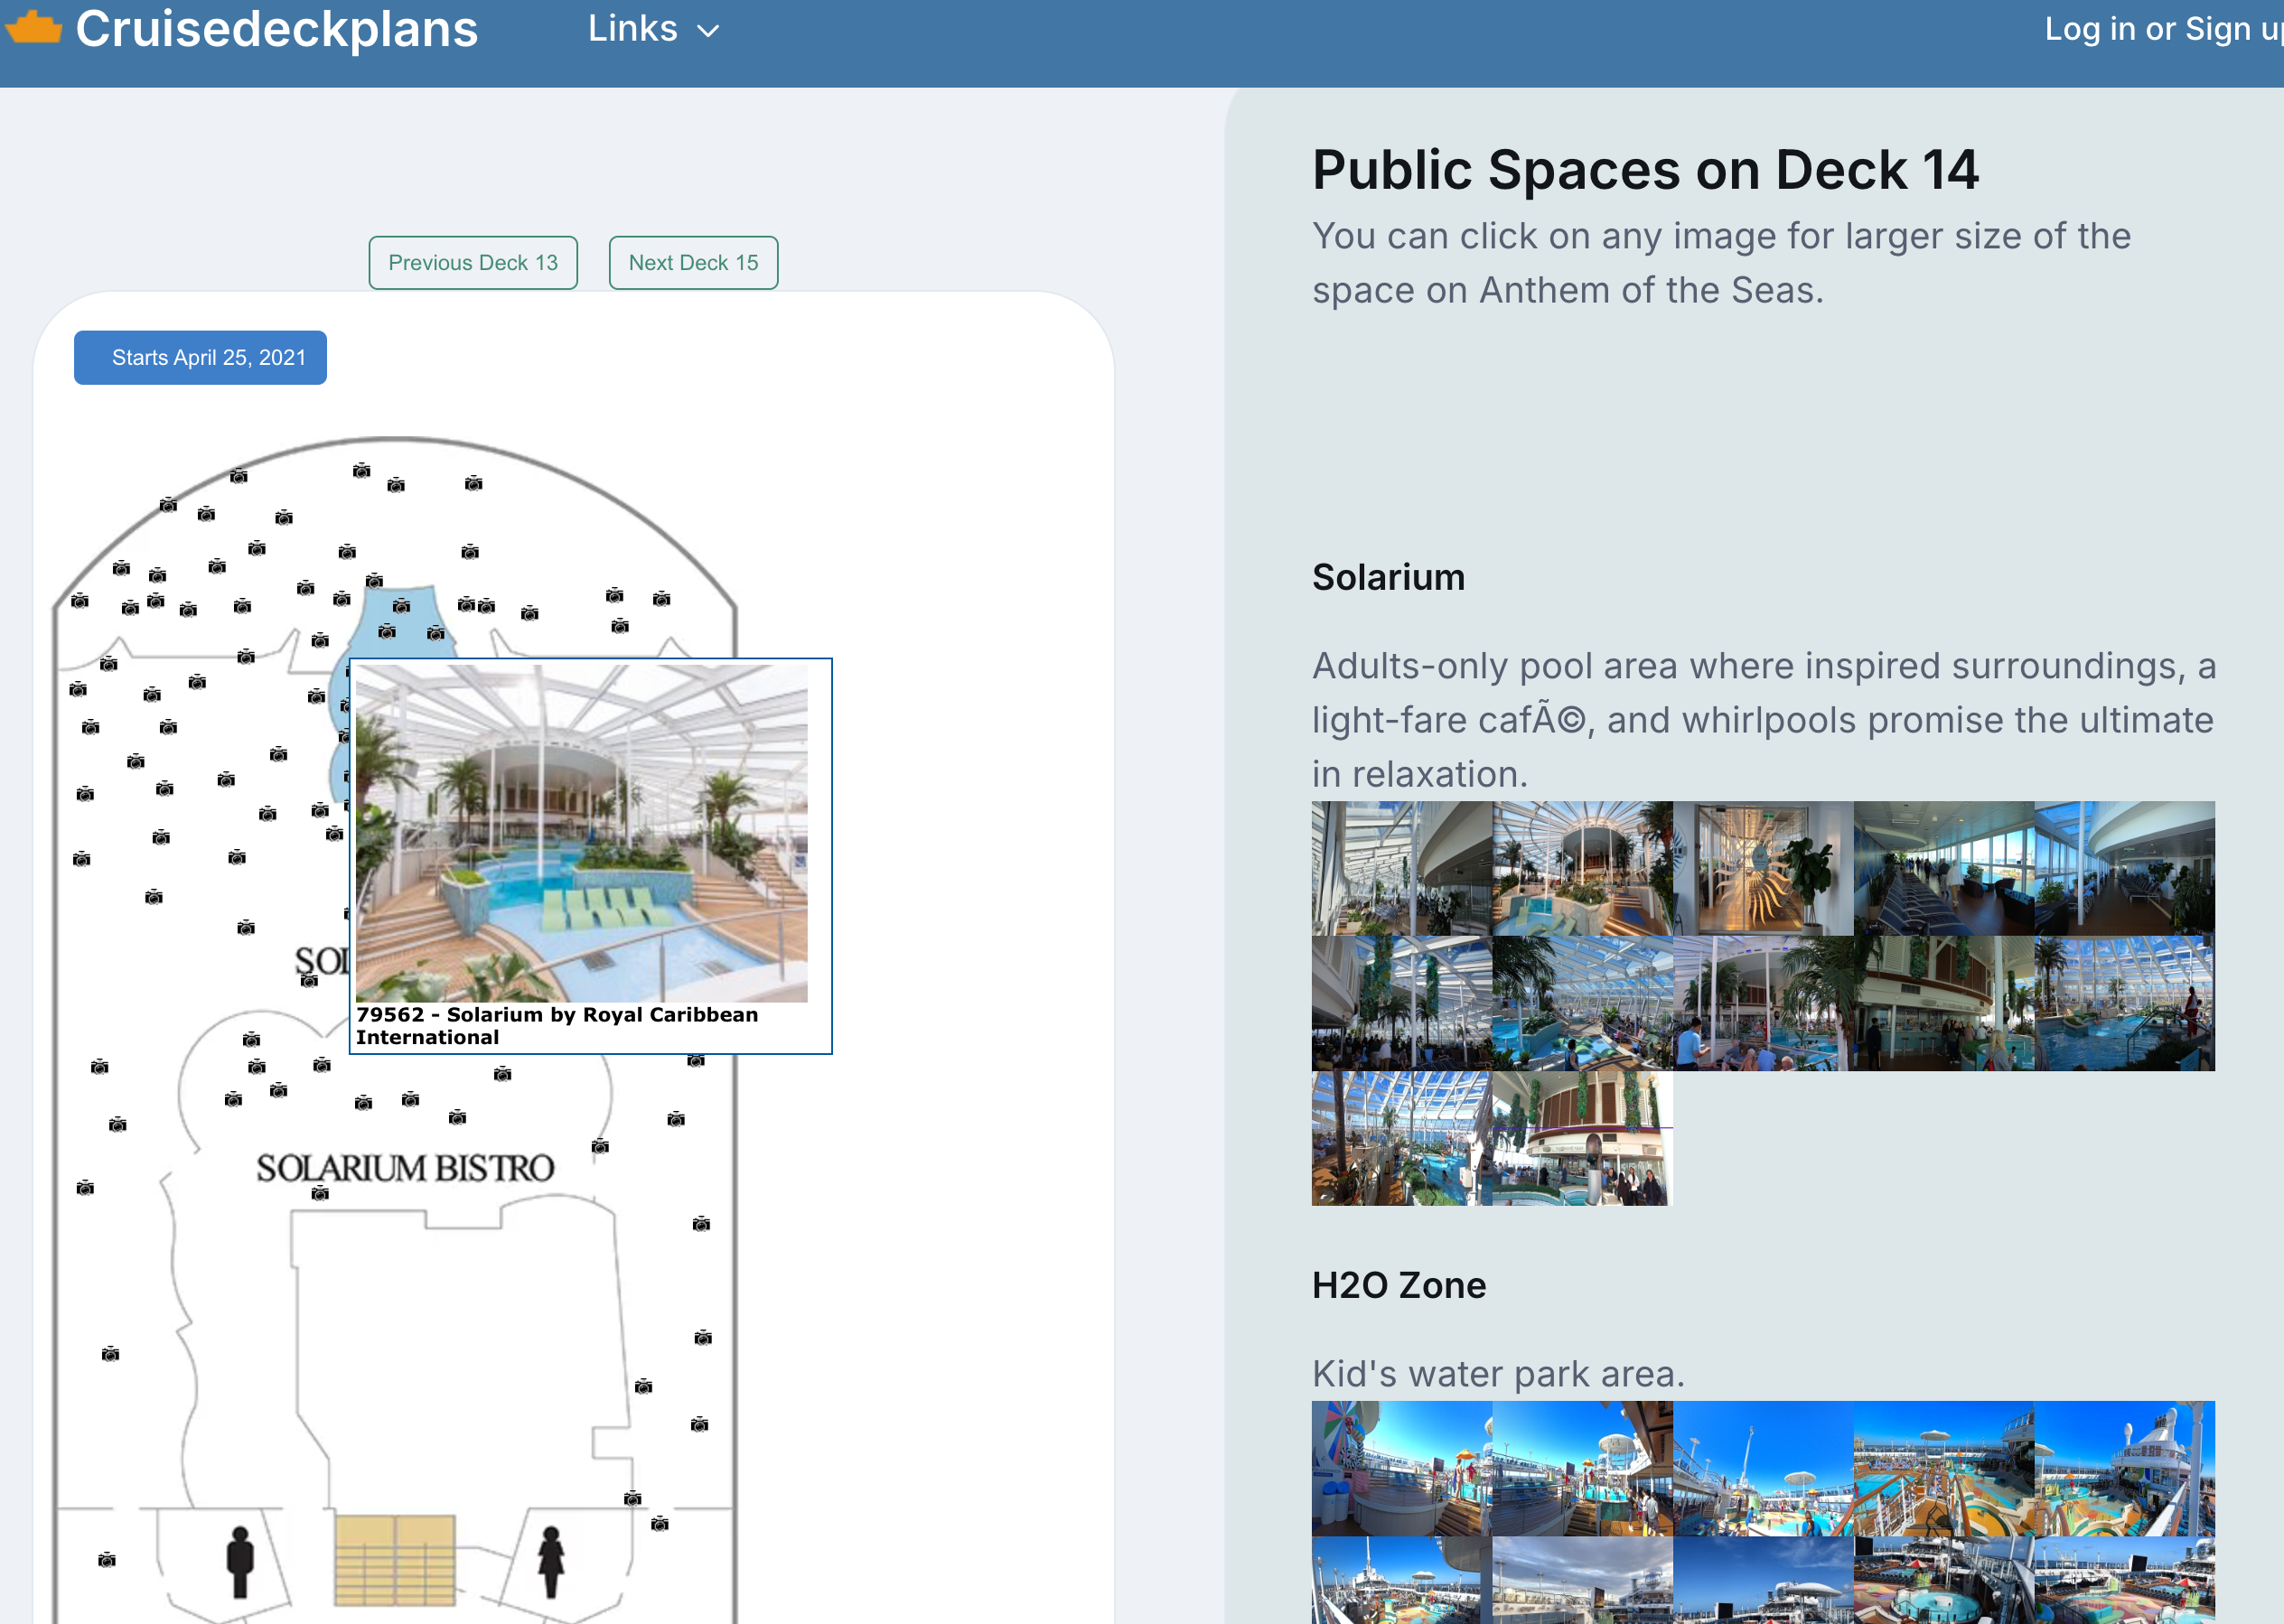This screenshot has height=1624, width=2284.
Task: Go to Previous Deck 13
Action: [473, 263]
